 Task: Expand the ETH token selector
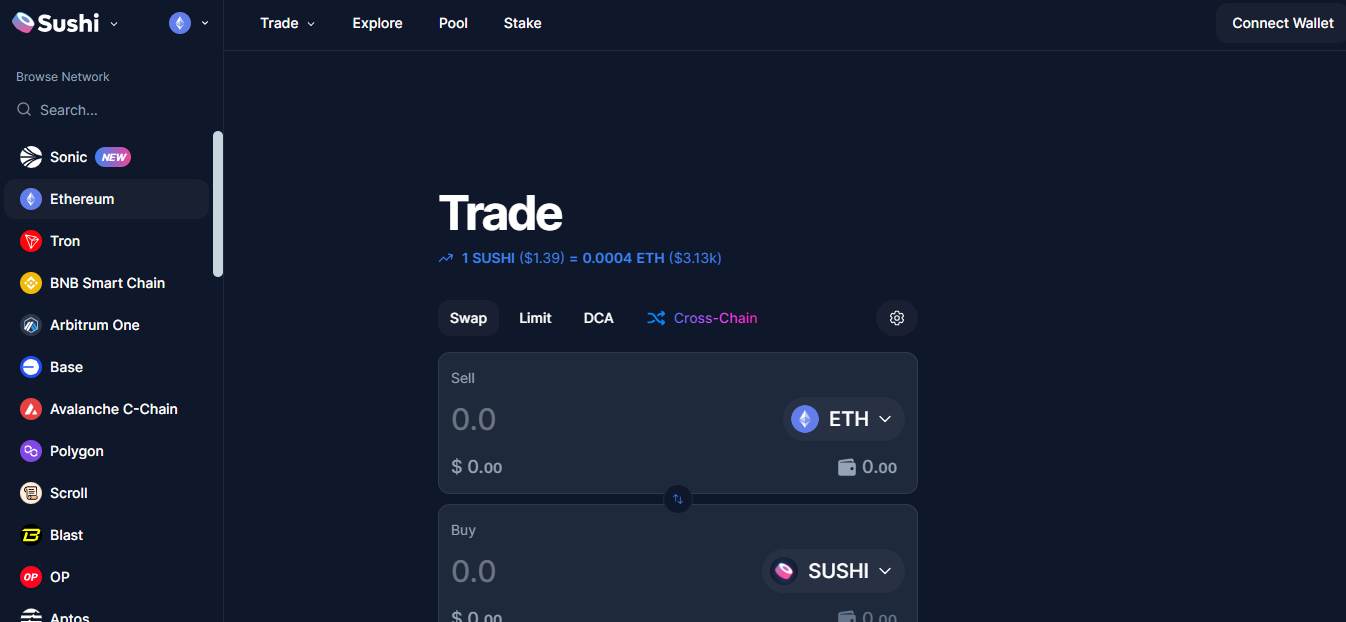pyautogui.click(x=844, y=419)
